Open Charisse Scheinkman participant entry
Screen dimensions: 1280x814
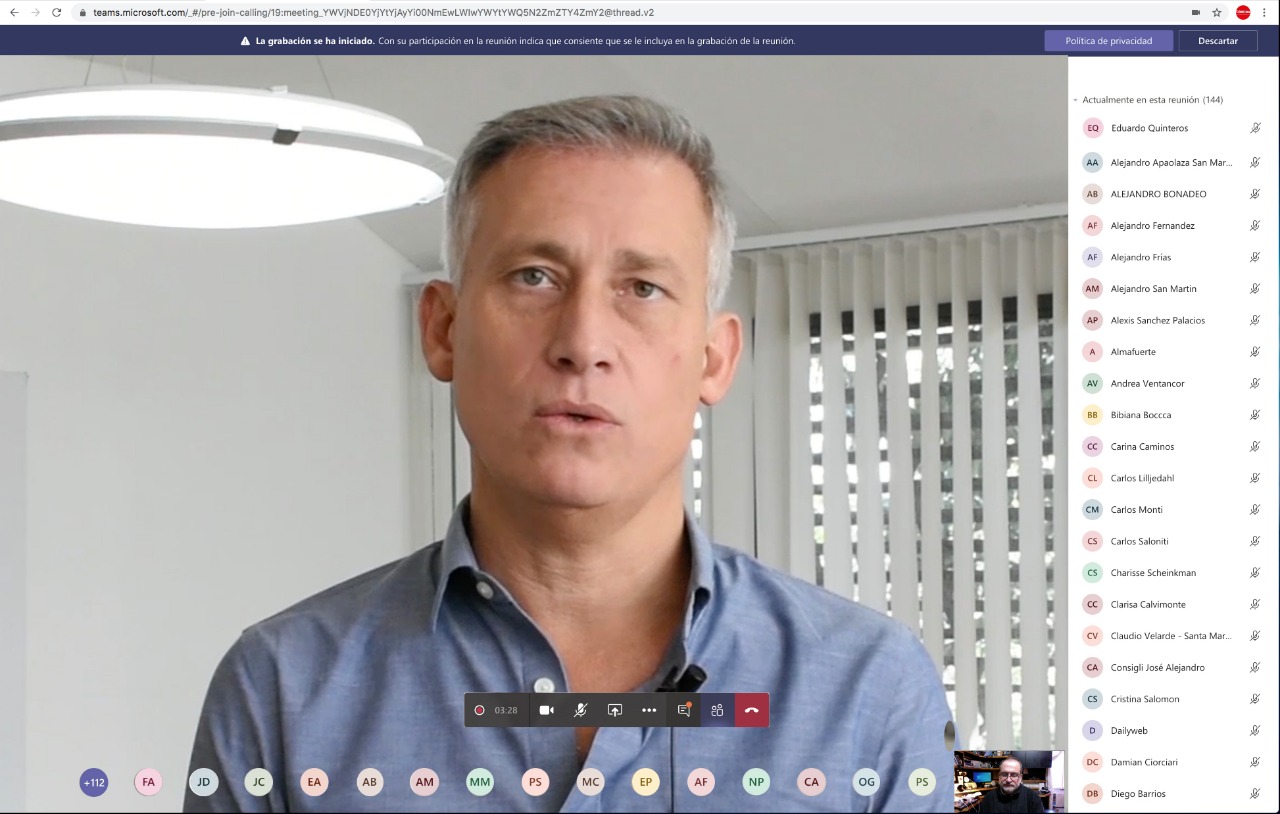pos(1154,573)
